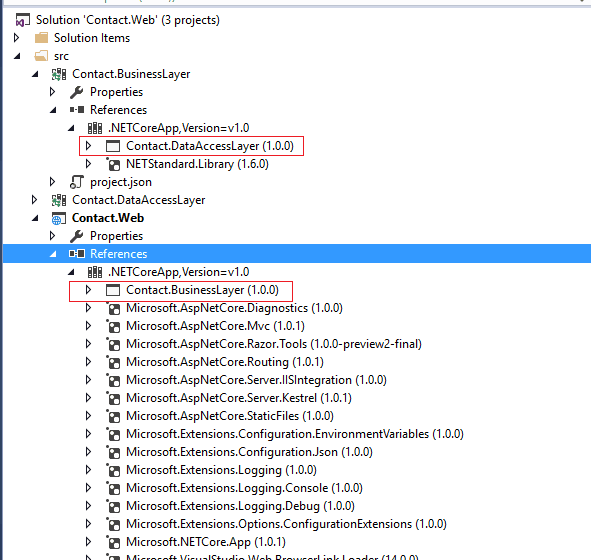Viewport: 591px width, 560px height.
Task: Expand the NETStandard.Library (1.6.0) node
Action: coord(89,164)
